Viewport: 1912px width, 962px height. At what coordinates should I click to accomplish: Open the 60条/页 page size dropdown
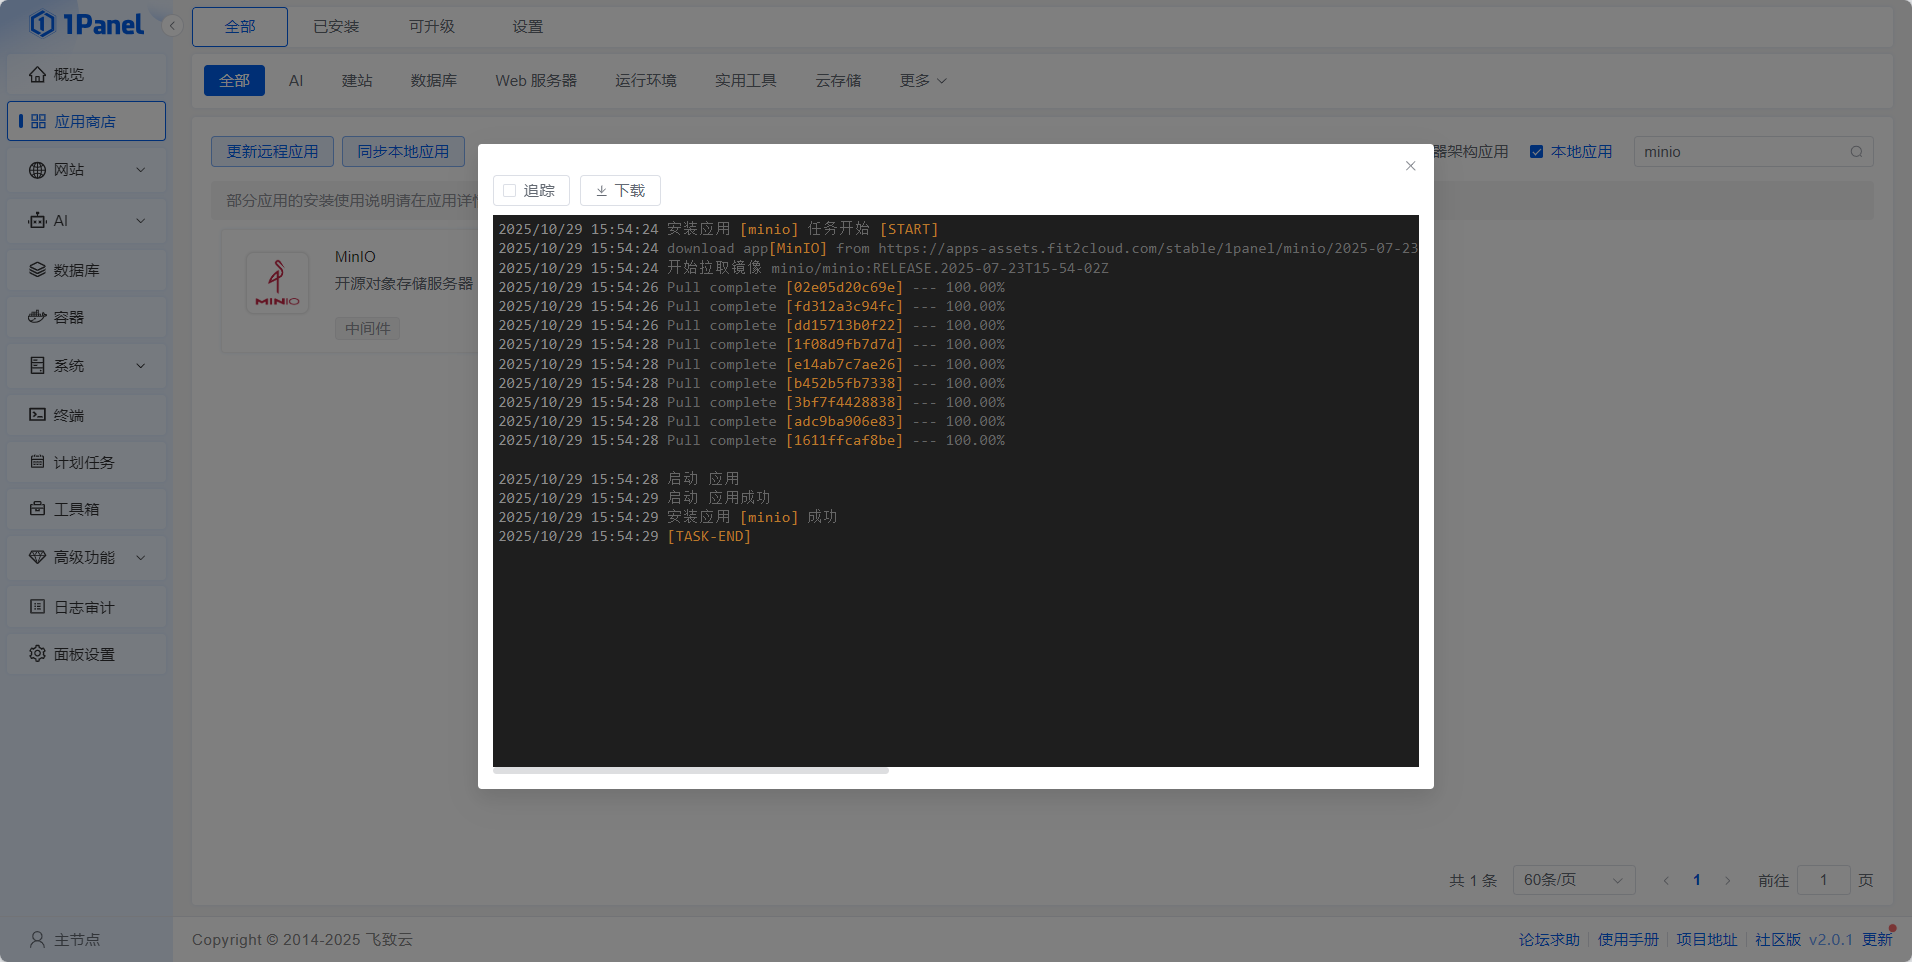[1574, 880]
